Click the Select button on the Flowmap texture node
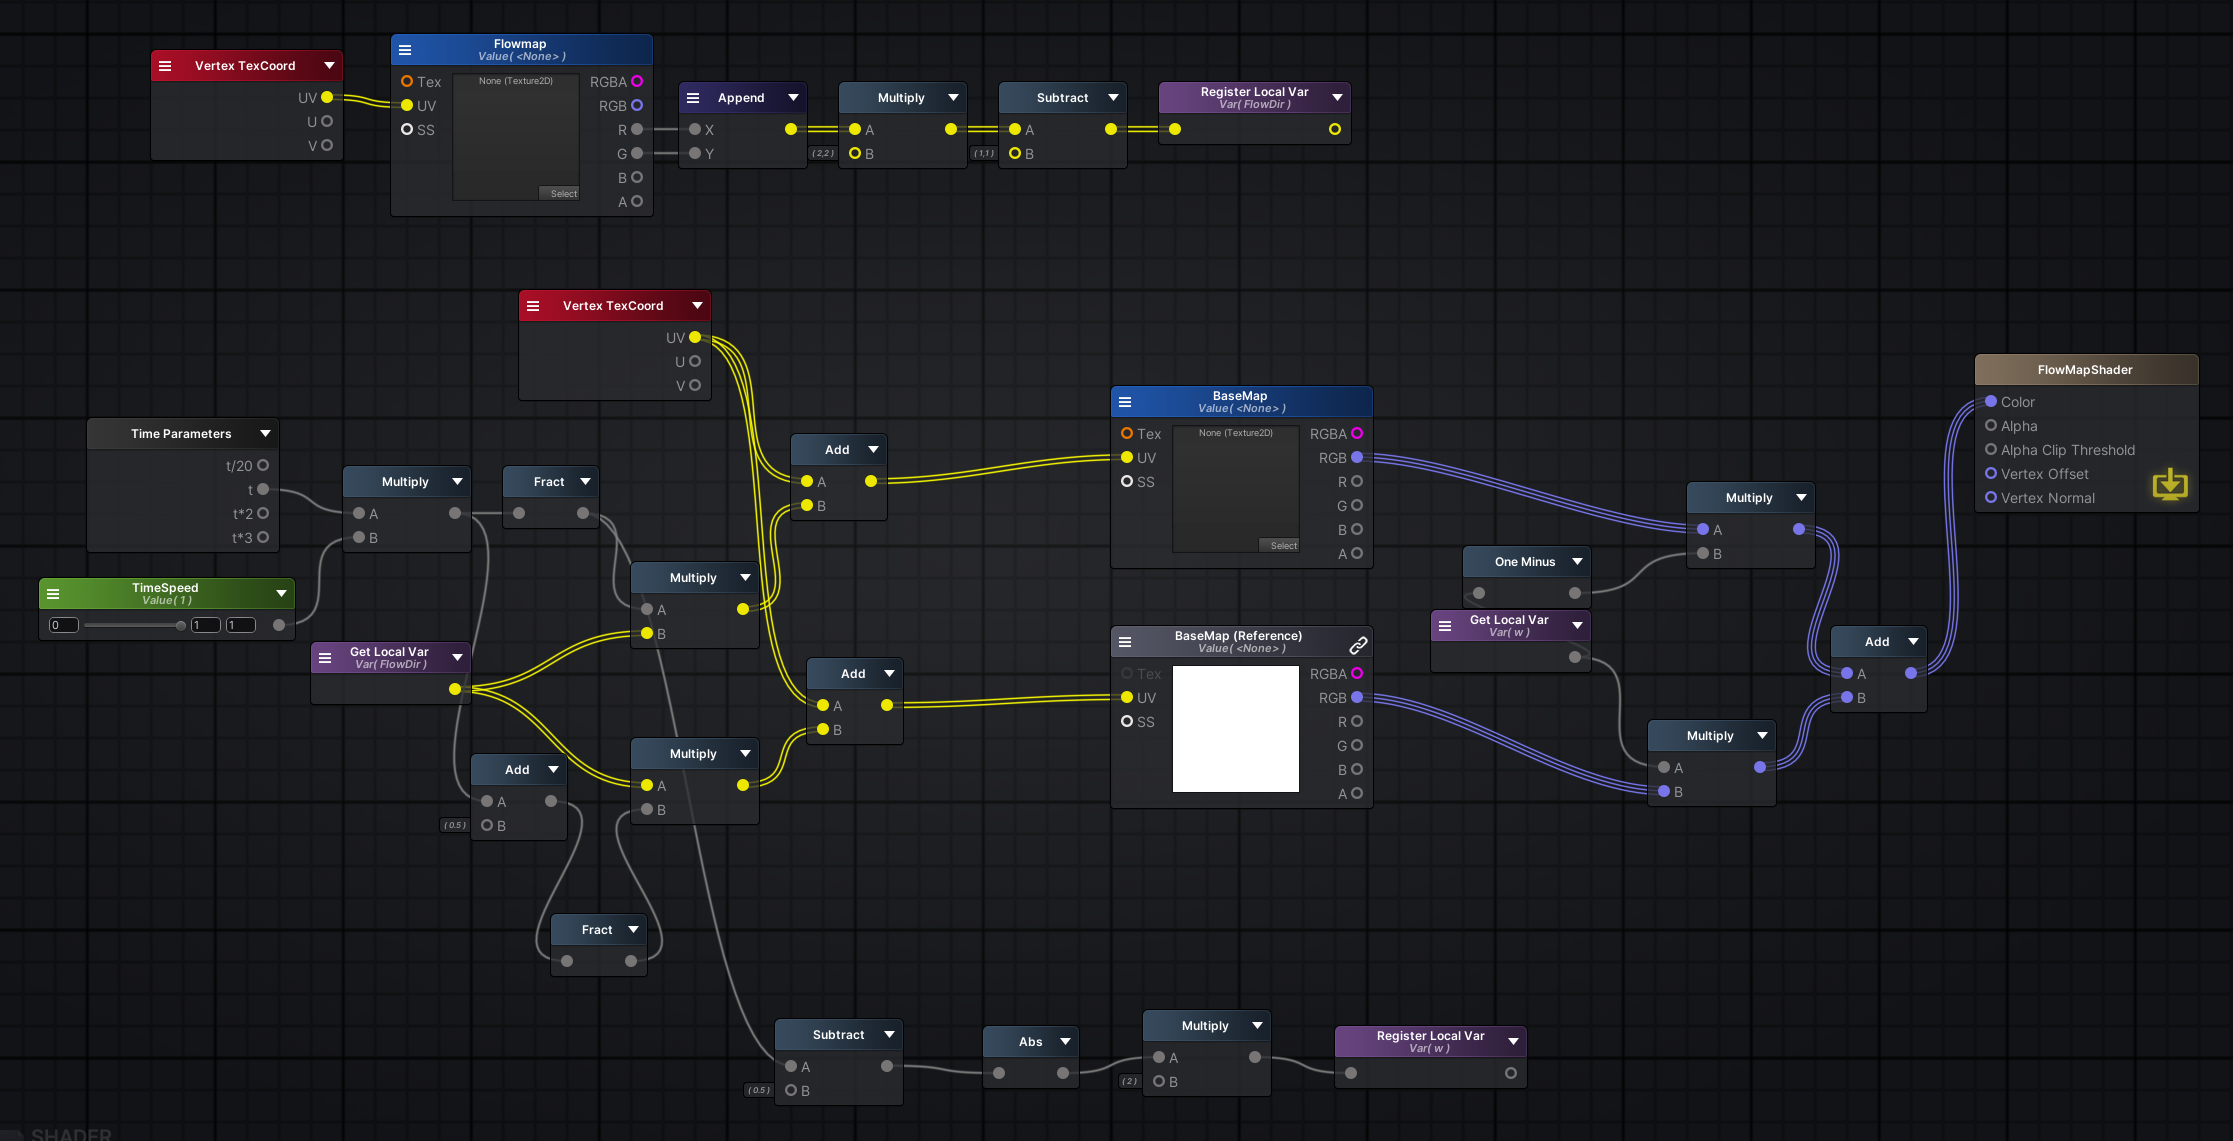Screen dimensions: 2233x1141 click(x=560, y=193)
